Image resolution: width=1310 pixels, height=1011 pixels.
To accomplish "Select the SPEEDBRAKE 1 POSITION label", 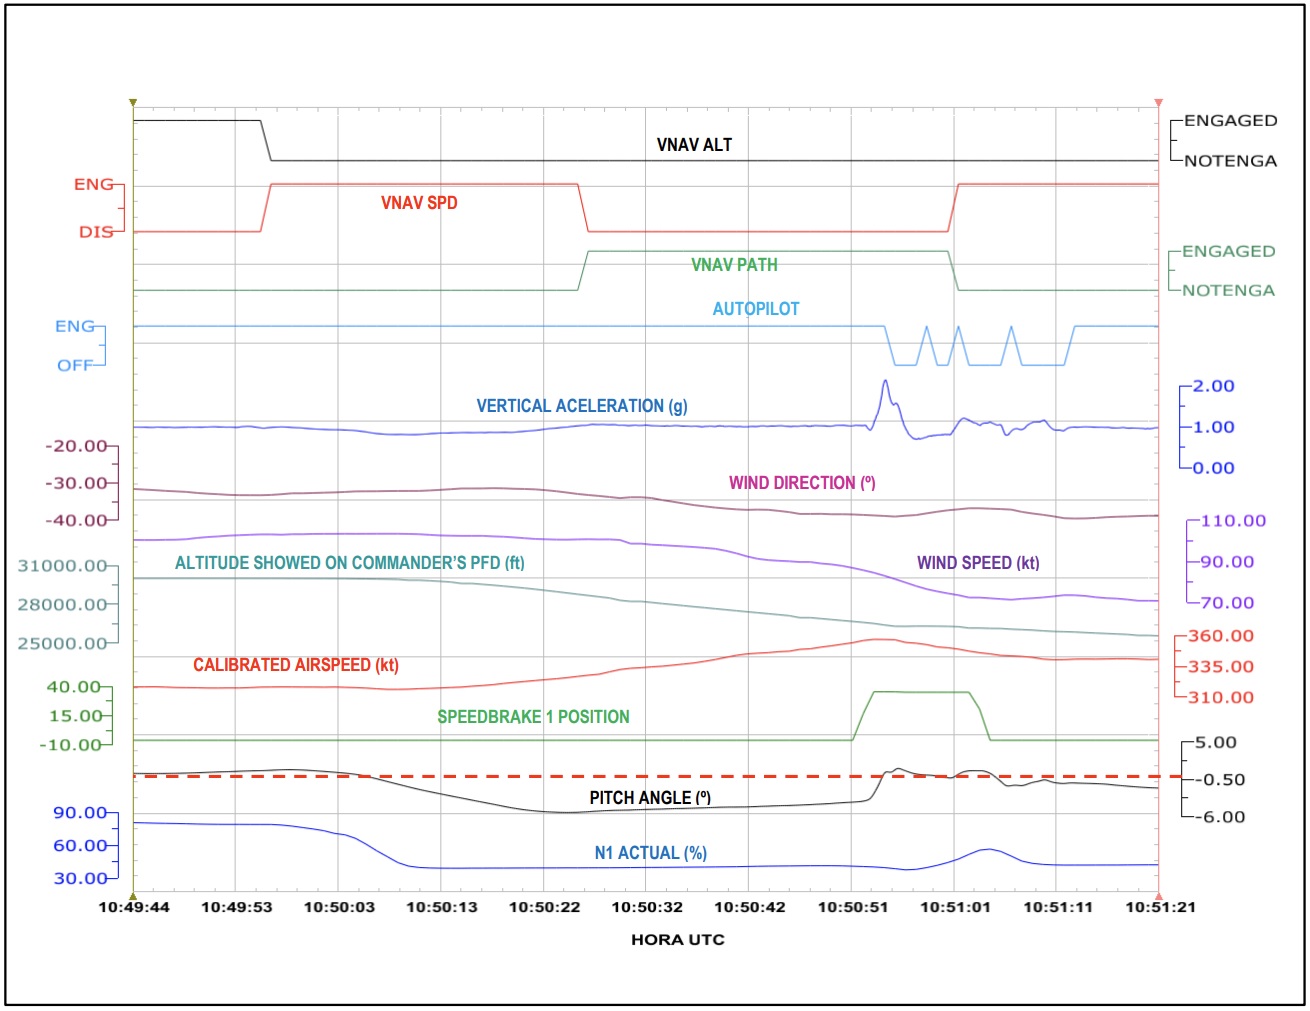I will coord(533,717).
